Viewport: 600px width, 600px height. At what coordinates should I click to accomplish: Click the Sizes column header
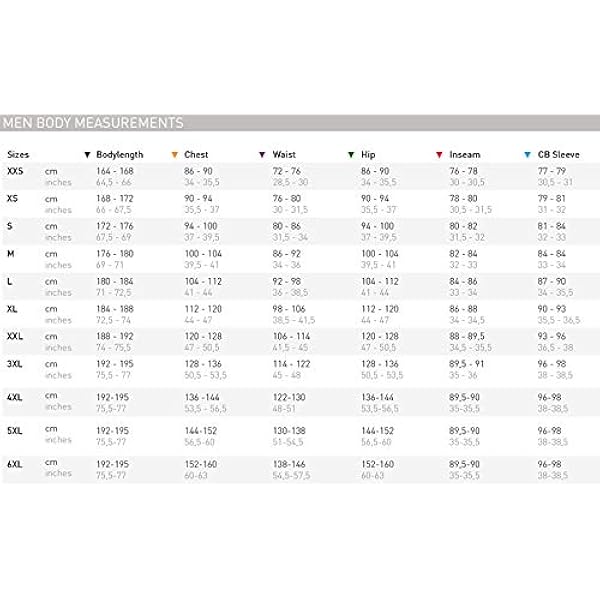click(18, 155)
